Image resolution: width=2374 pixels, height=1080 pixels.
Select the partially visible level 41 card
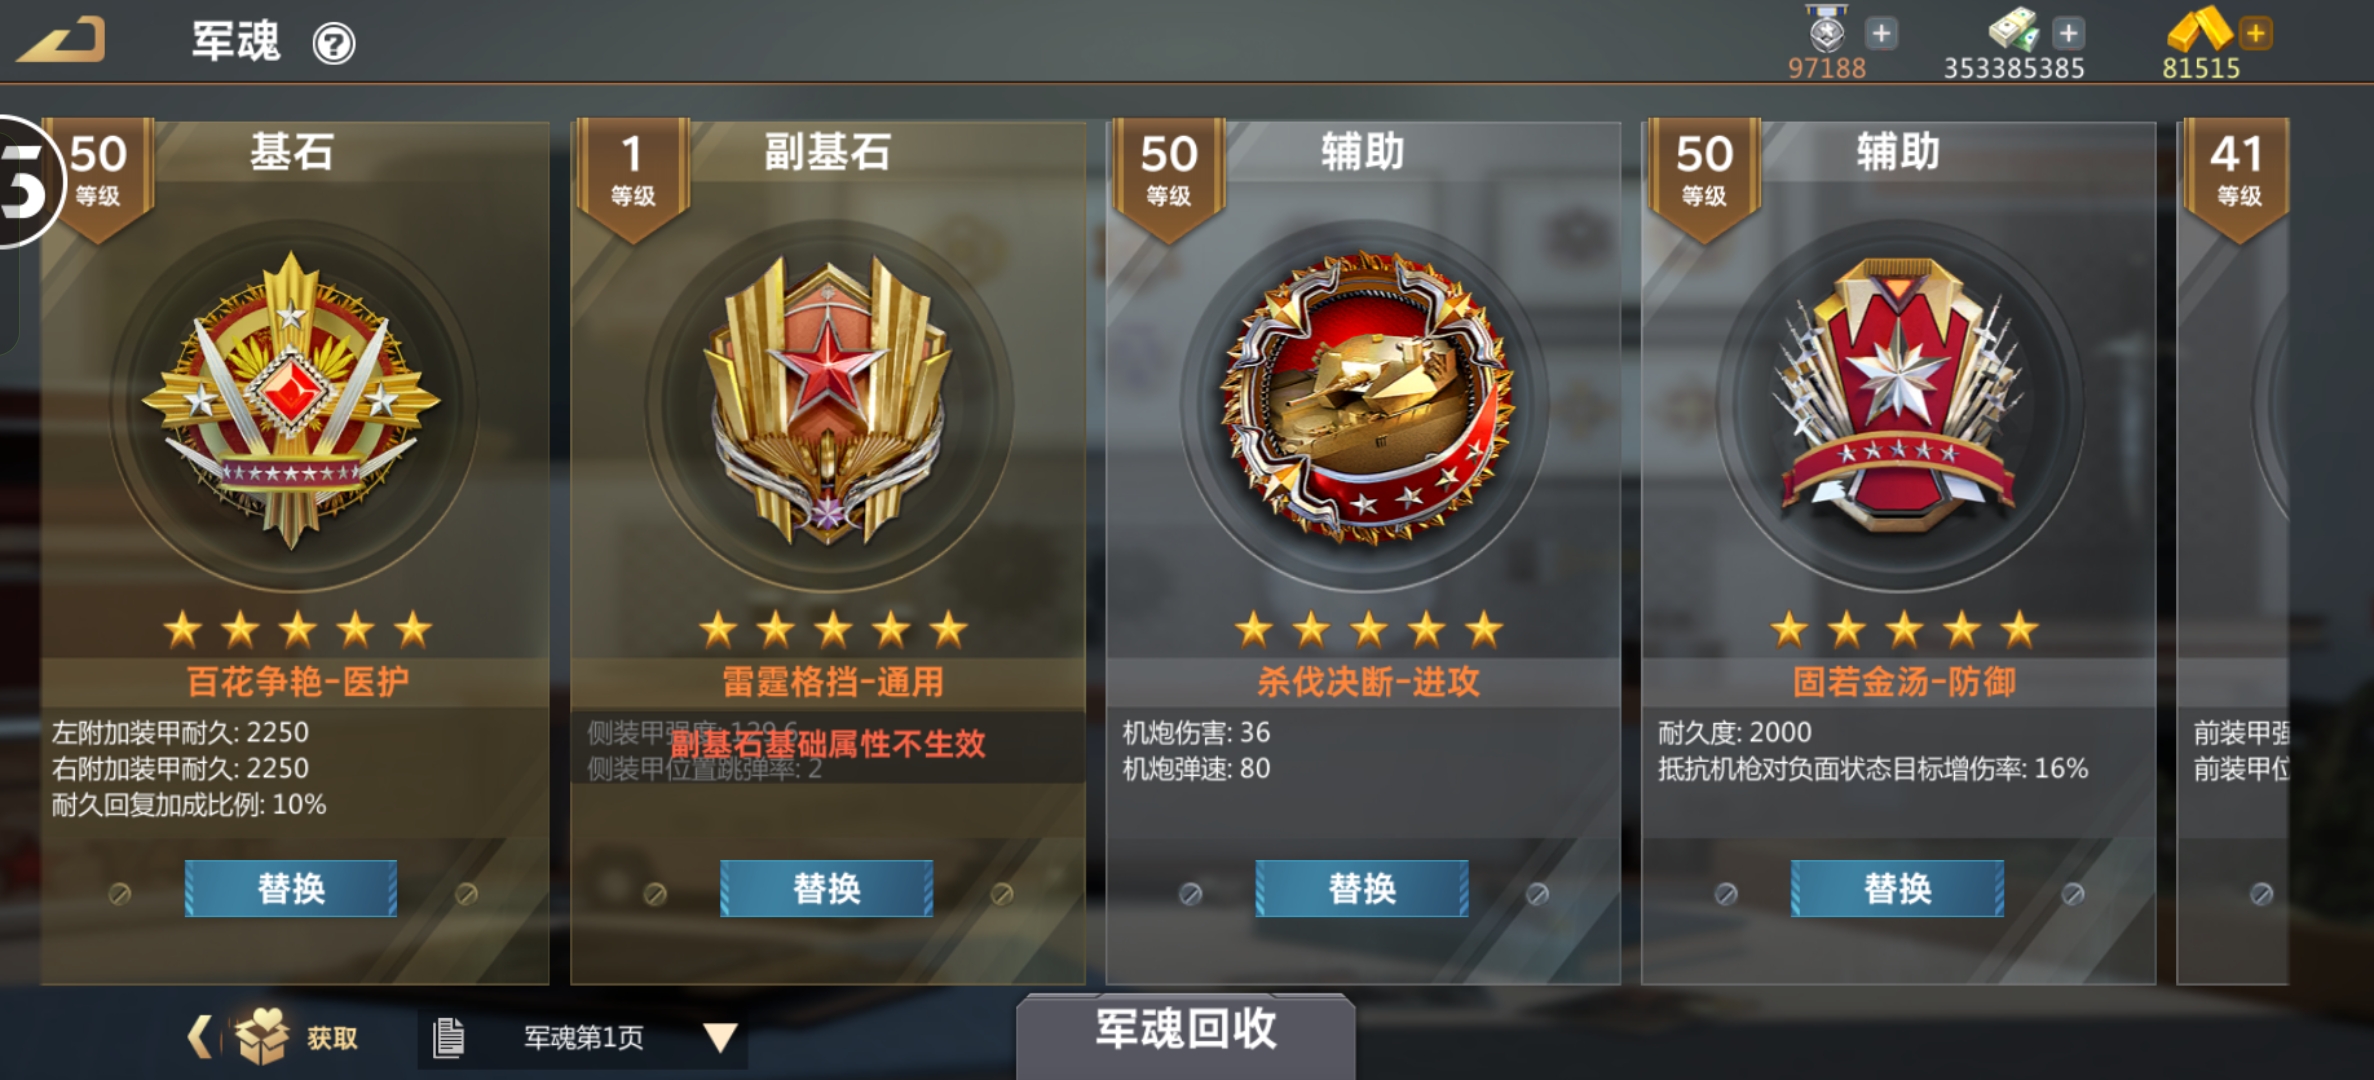point(2233,552)
